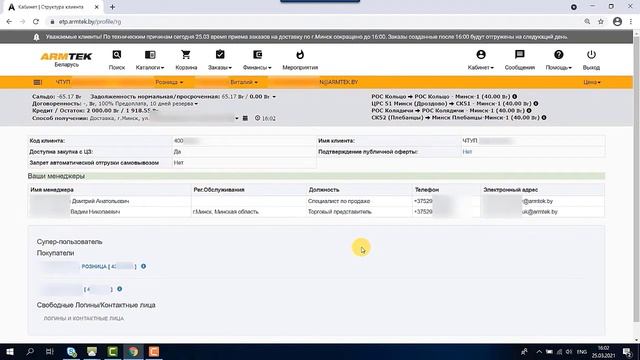Open the browser zoom magnifier icon

point(587,22)
